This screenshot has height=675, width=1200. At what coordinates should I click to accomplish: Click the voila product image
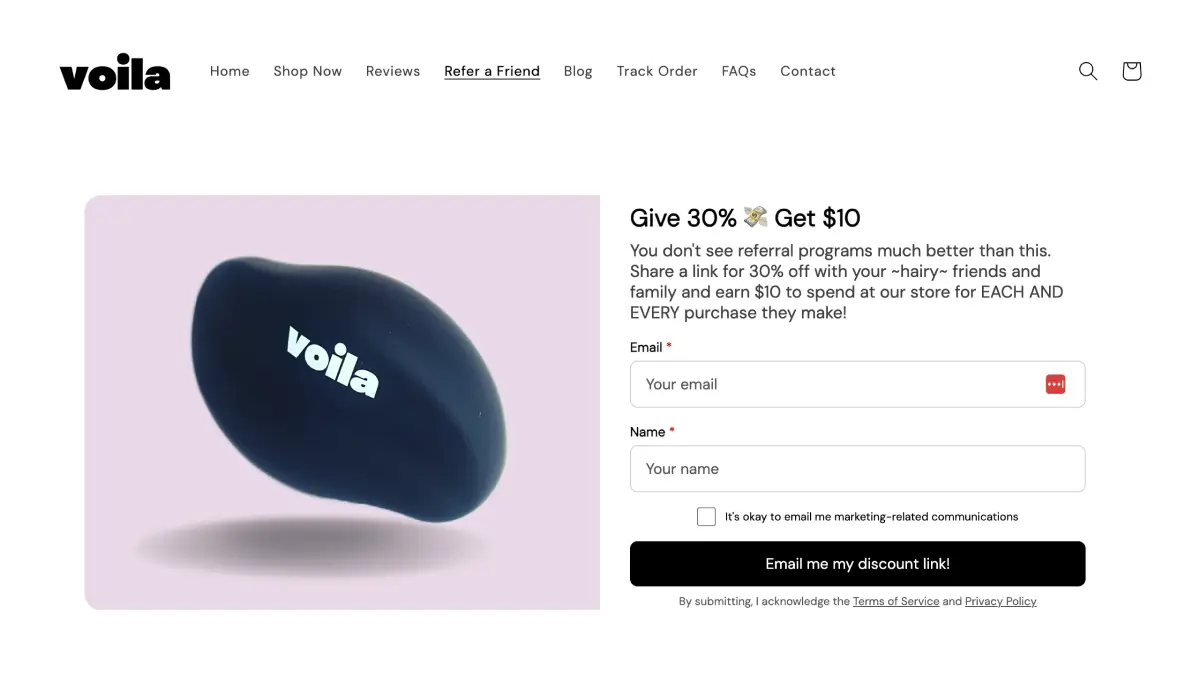[342, 402]
